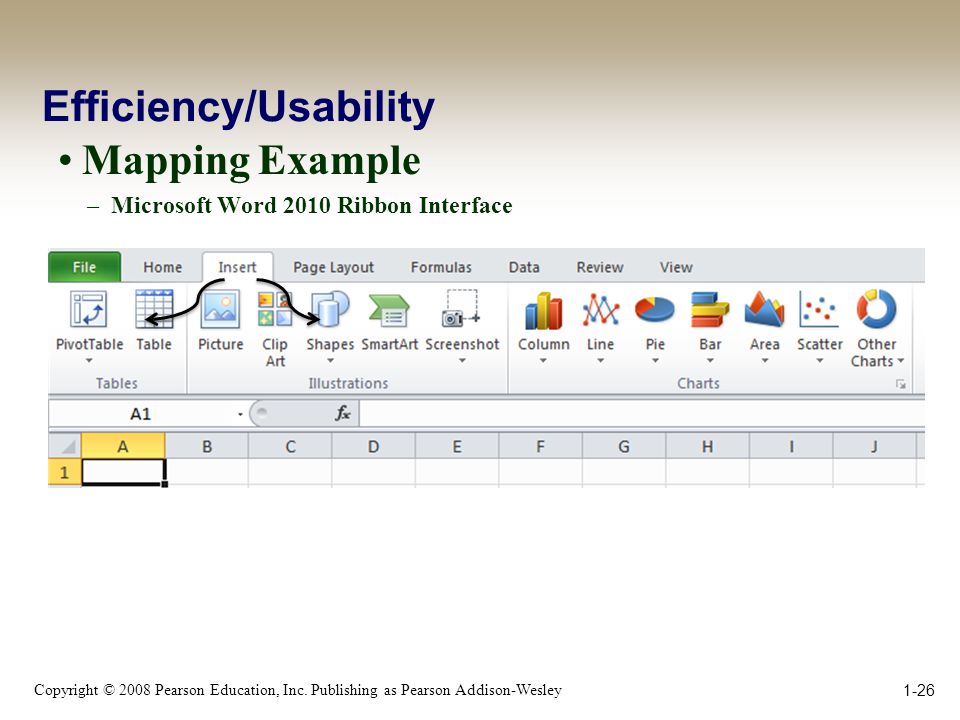The image size is (960, 720).
Task: Open the Page Layout tab
Action: click(333, 268)
